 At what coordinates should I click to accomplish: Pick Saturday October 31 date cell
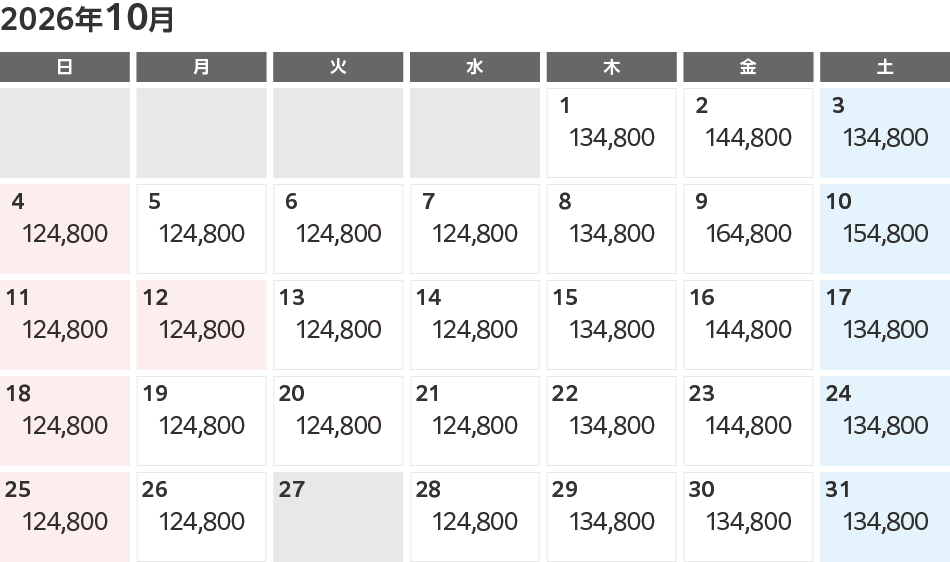coord(884,516)
